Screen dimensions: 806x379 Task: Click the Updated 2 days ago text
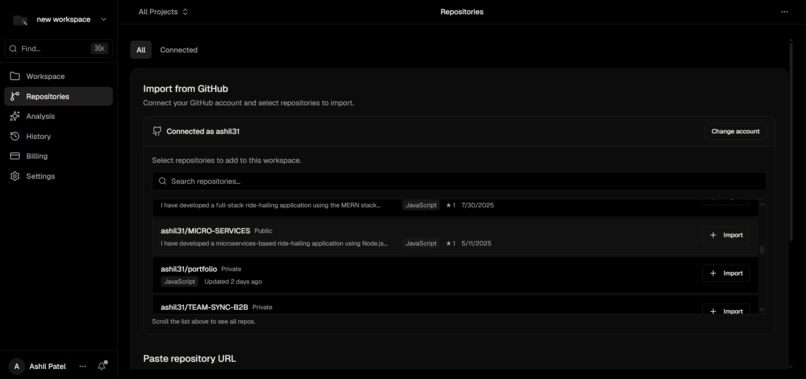pyautogui.click(x=233, y=282)
